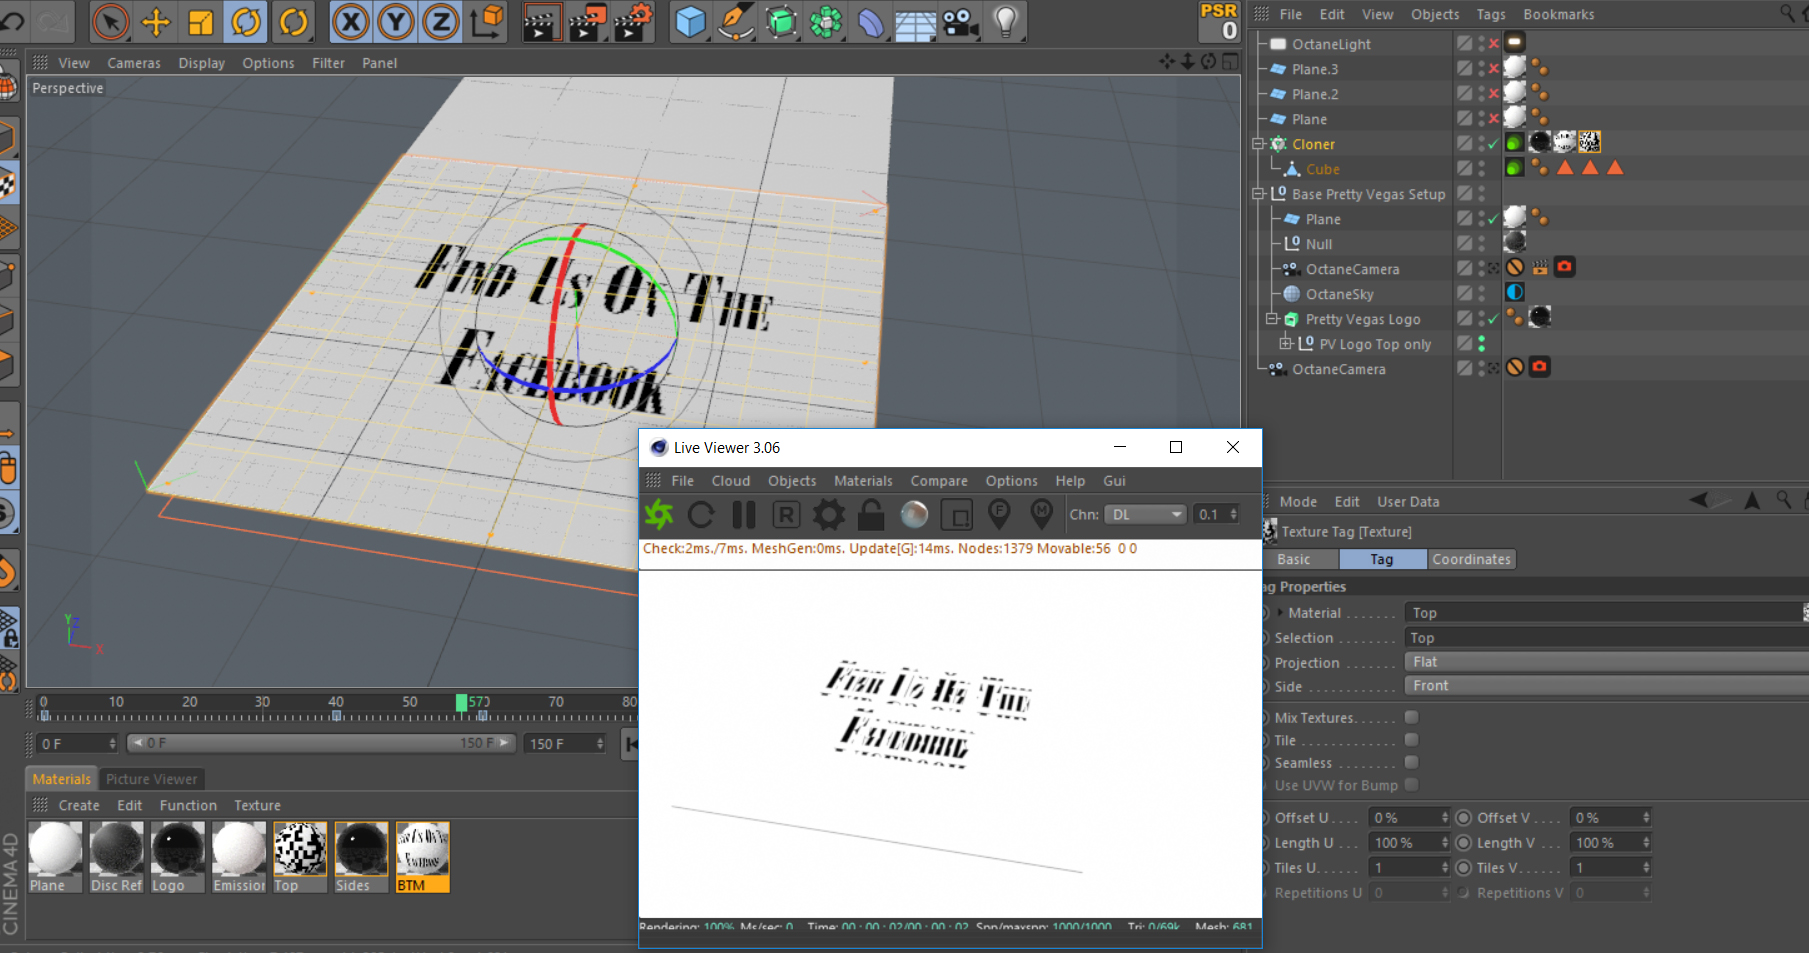Click the light bulb Light object icon
This screenshot has height=953, width=1809.
pos(1005,22)
